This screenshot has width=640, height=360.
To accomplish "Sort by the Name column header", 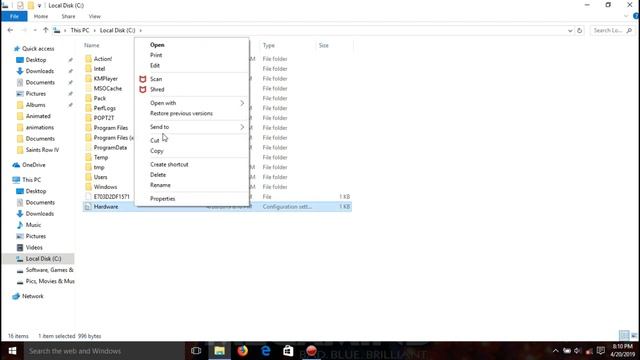I will [92, 45].
